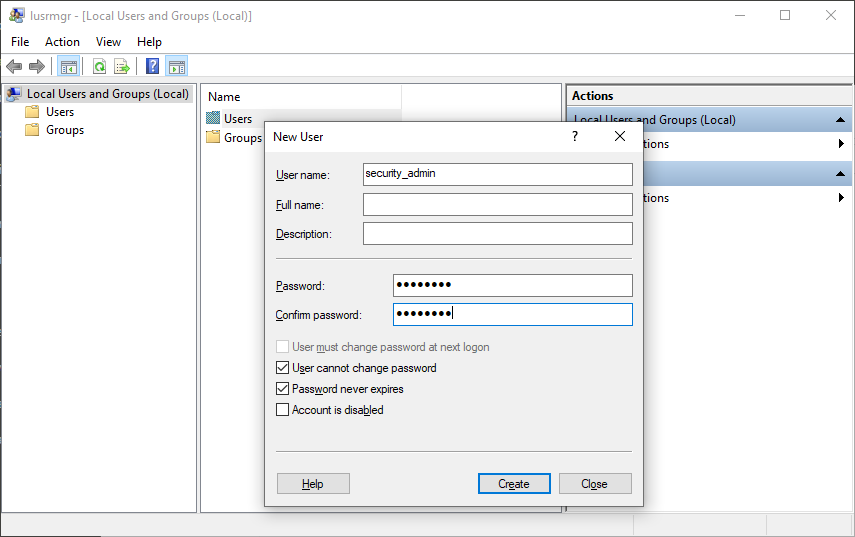Screen dimensions: 855x537
Task: Select Users folder in console tree
Action: point(60,112)
